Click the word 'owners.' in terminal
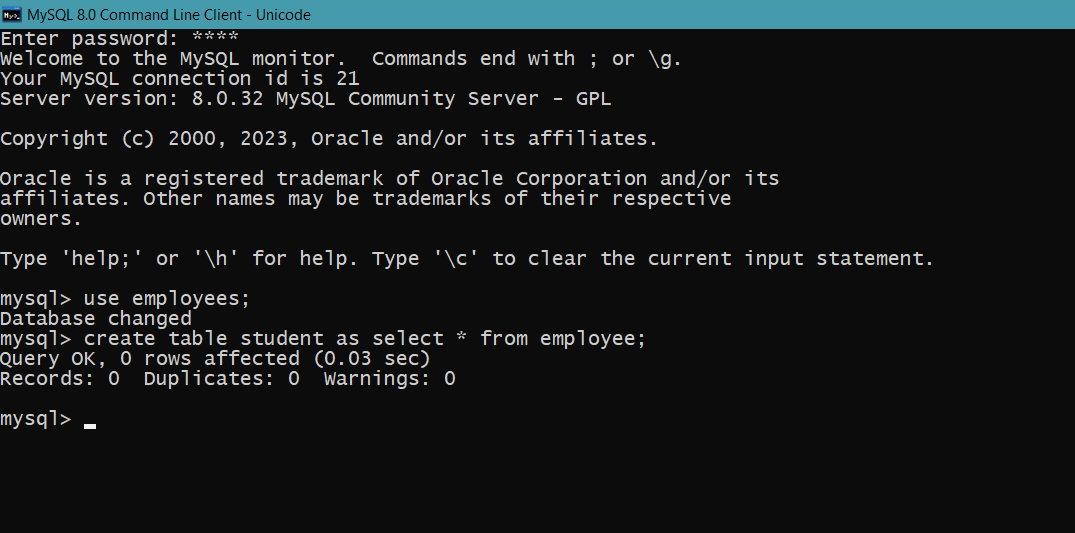This screenshot has width=1075, height=533. pos(41,220)
